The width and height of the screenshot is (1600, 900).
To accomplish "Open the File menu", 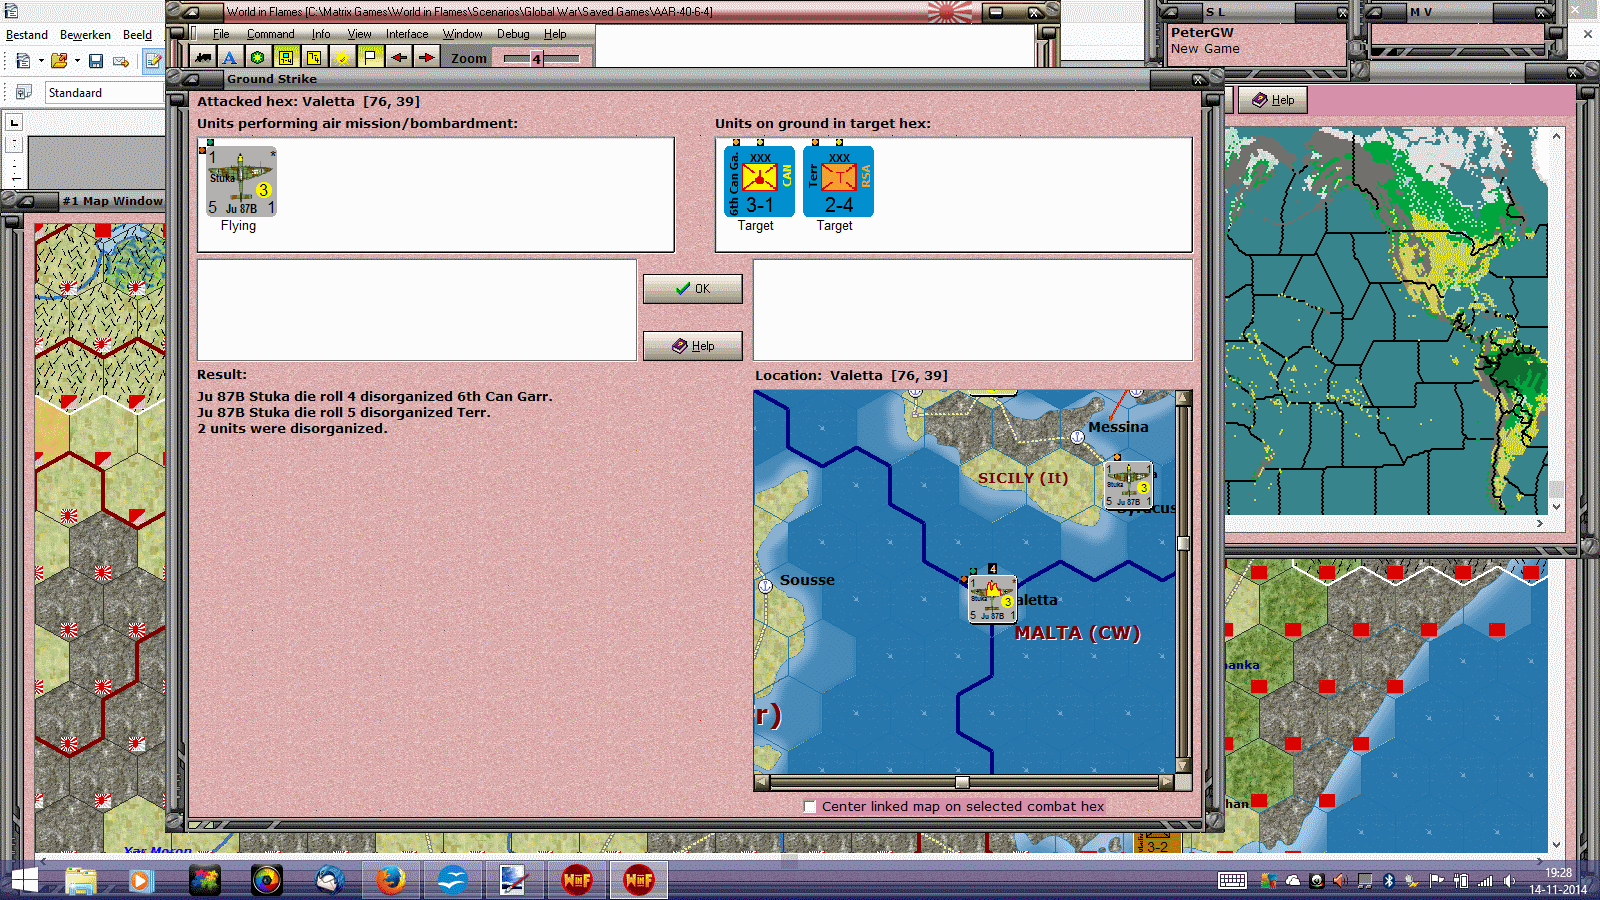I will coord(221,34).
